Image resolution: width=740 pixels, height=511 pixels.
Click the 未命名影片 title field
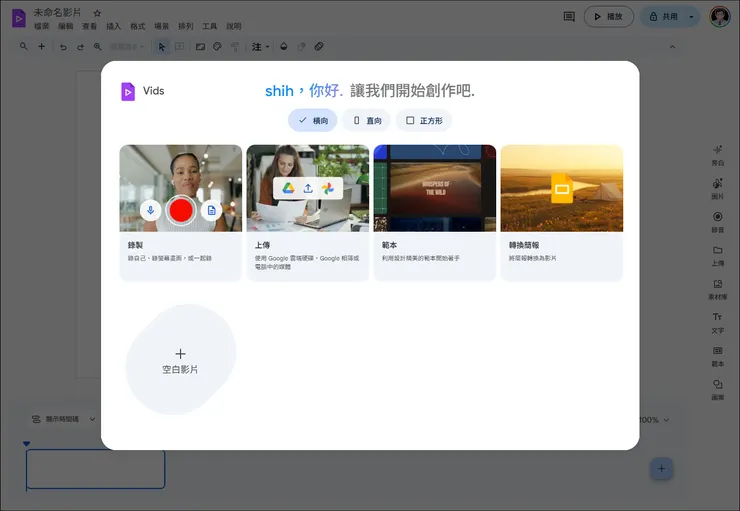click(x=57, y=13)
